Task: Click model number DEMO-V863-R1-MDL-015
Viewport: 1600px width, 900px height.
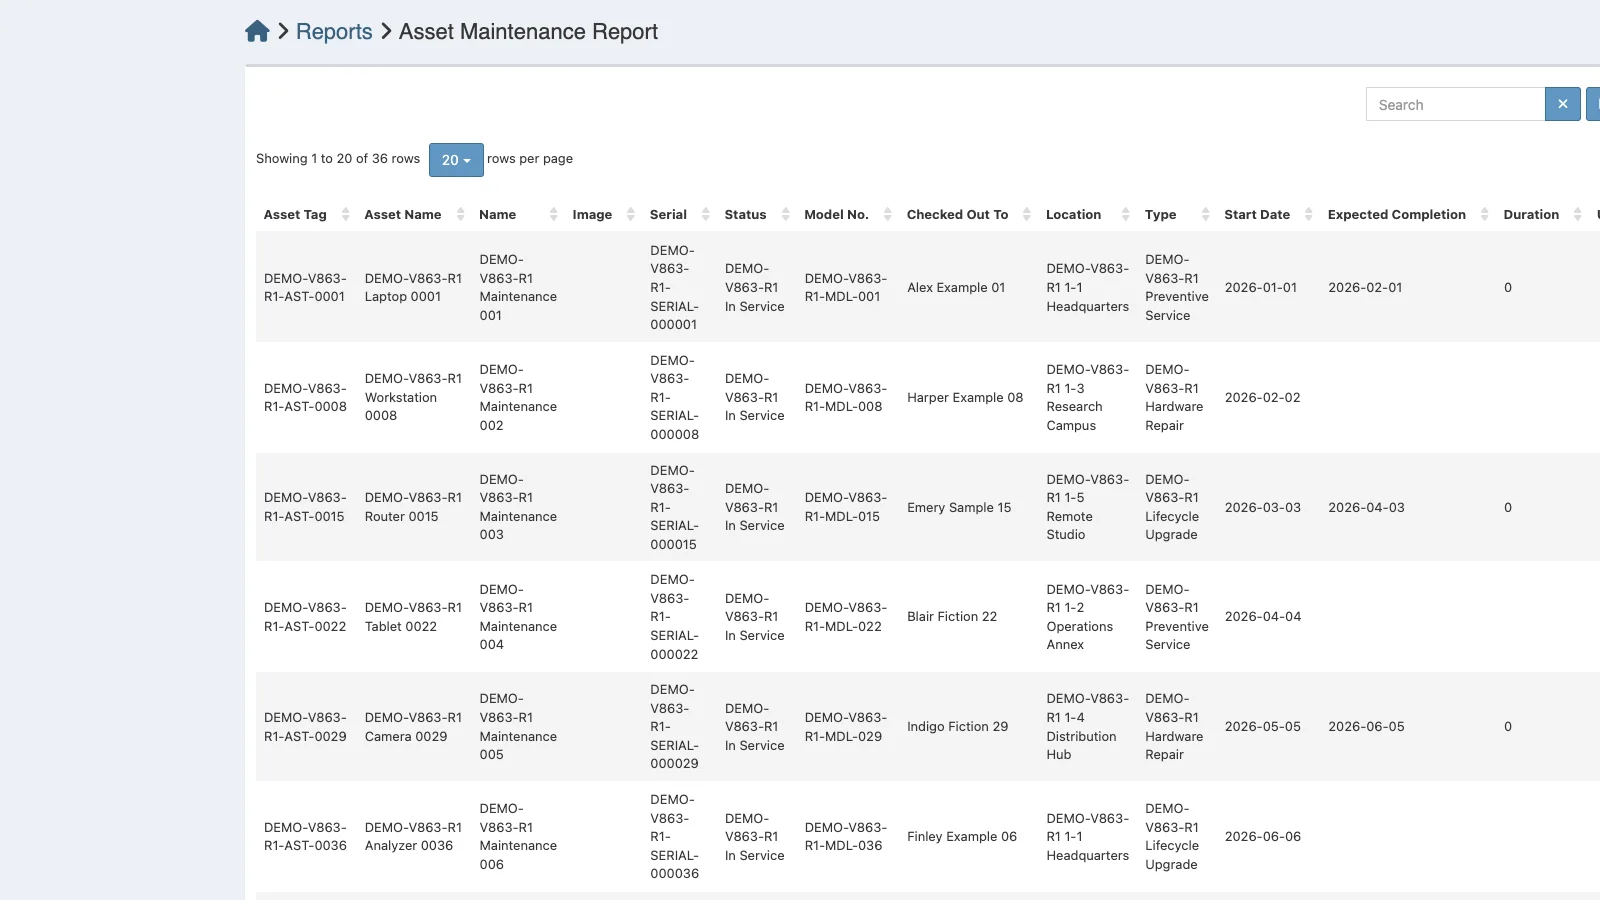Action: (845, 507)
